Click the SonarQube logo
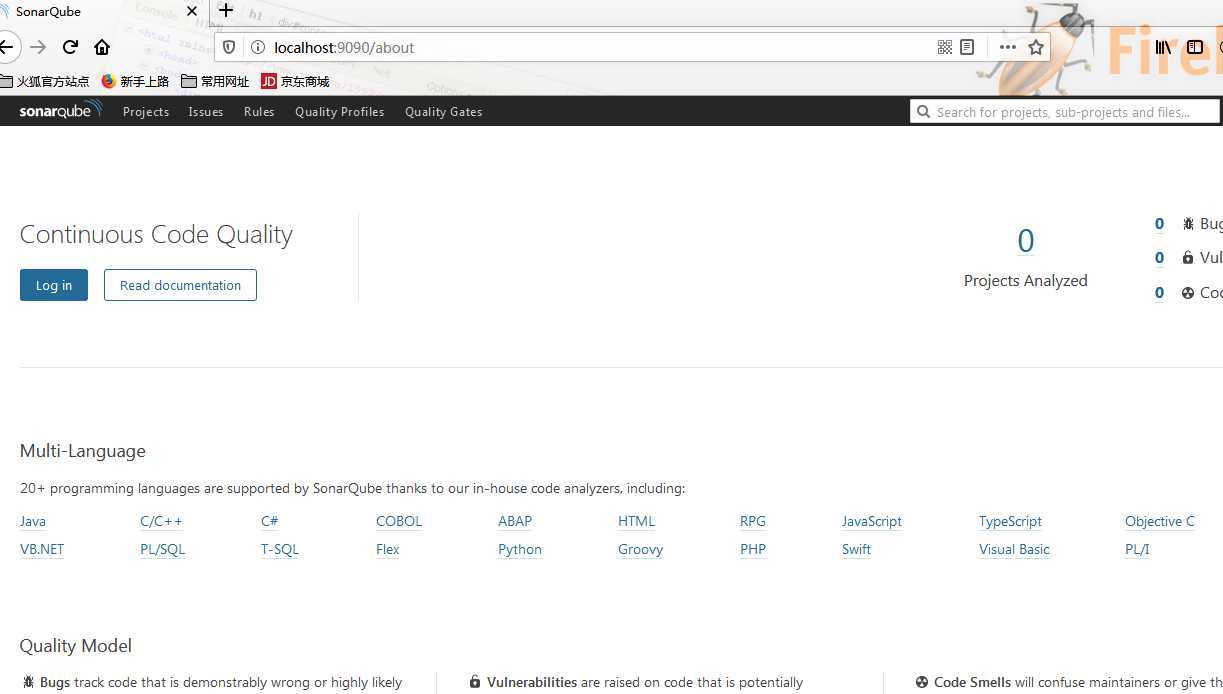 click(x=61, y=111)
